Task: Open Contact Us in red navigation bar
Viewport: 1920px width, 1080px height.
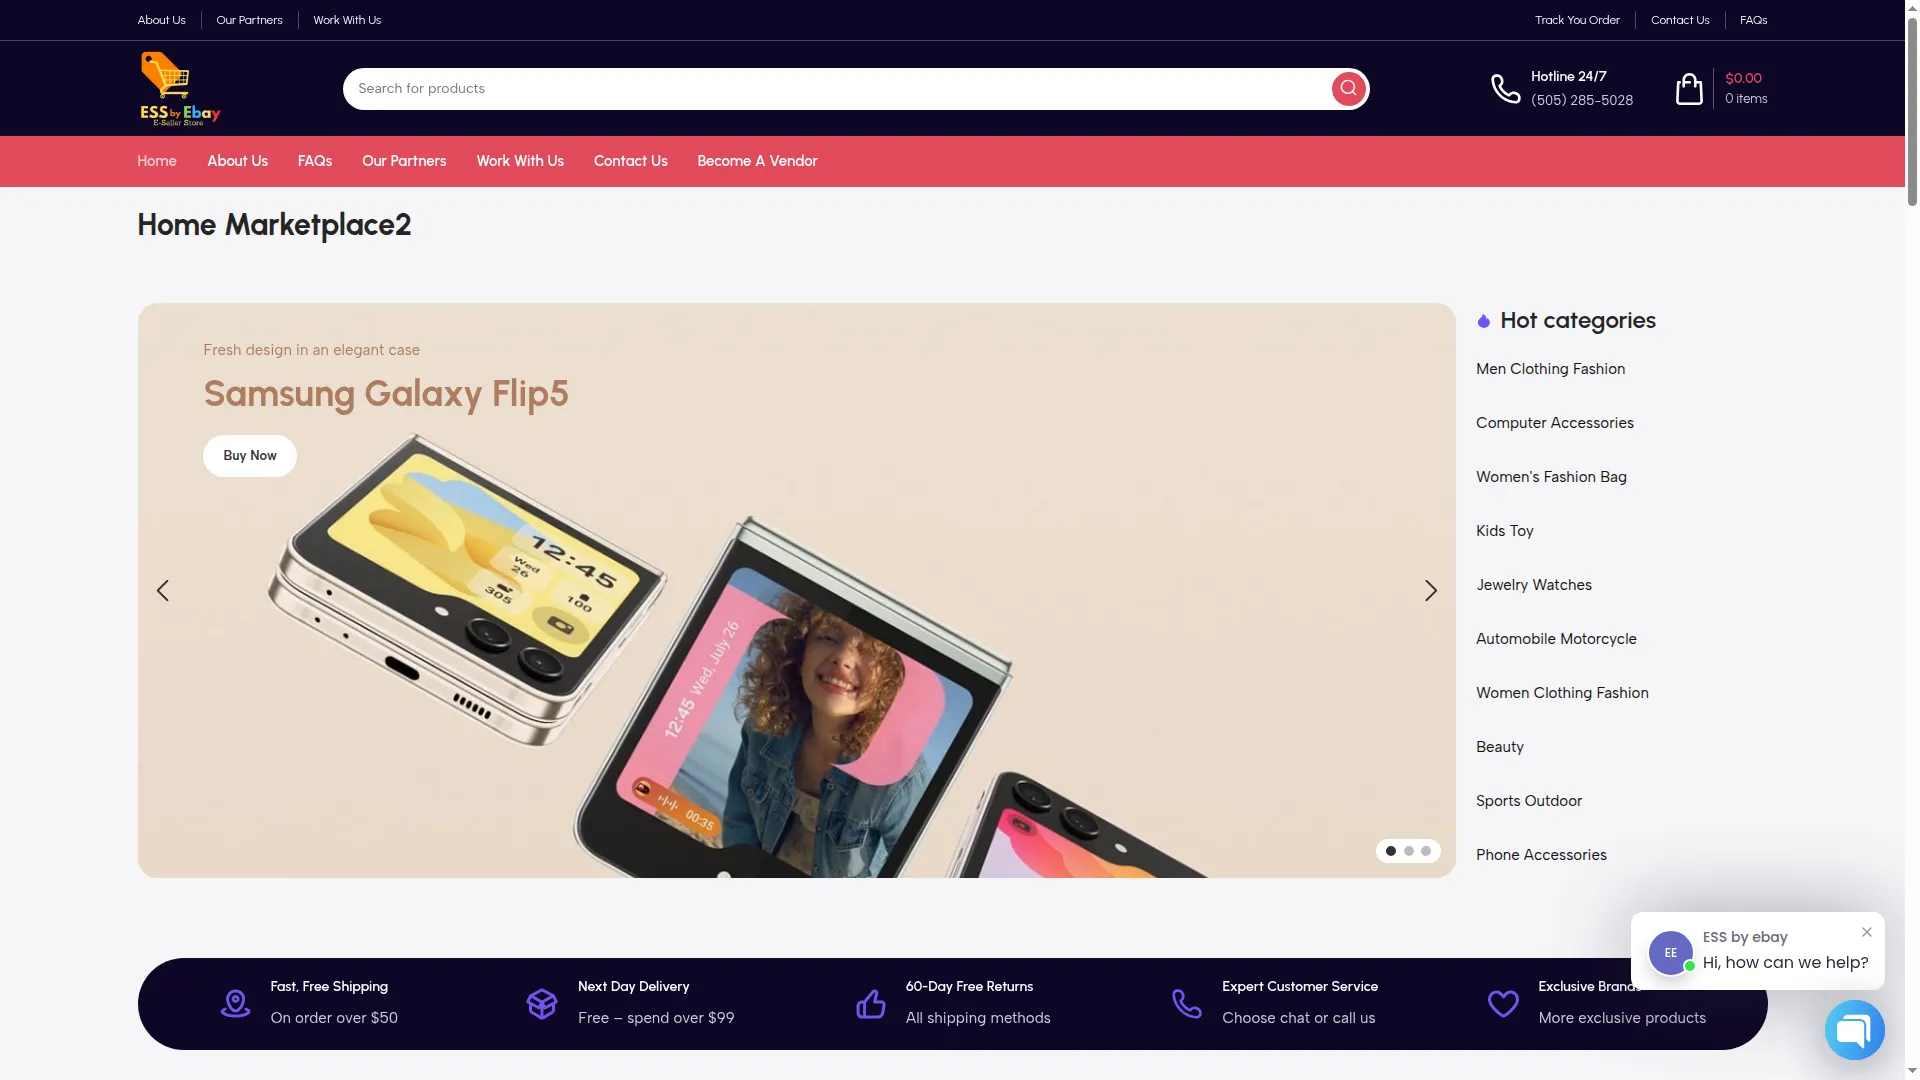Action: tap(630, 161)
